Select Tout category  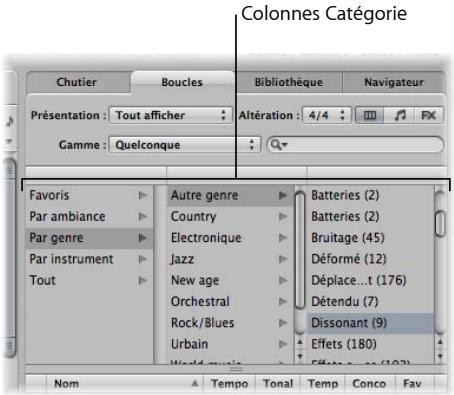tap(89, 280)
